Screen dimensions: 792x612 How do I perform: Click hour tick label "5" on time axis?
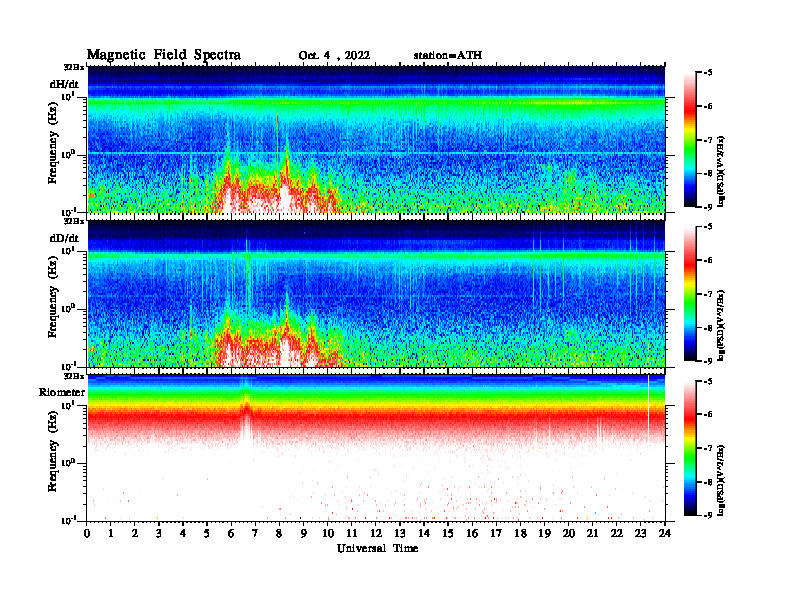pyautogui.click(x=207, y=533)
